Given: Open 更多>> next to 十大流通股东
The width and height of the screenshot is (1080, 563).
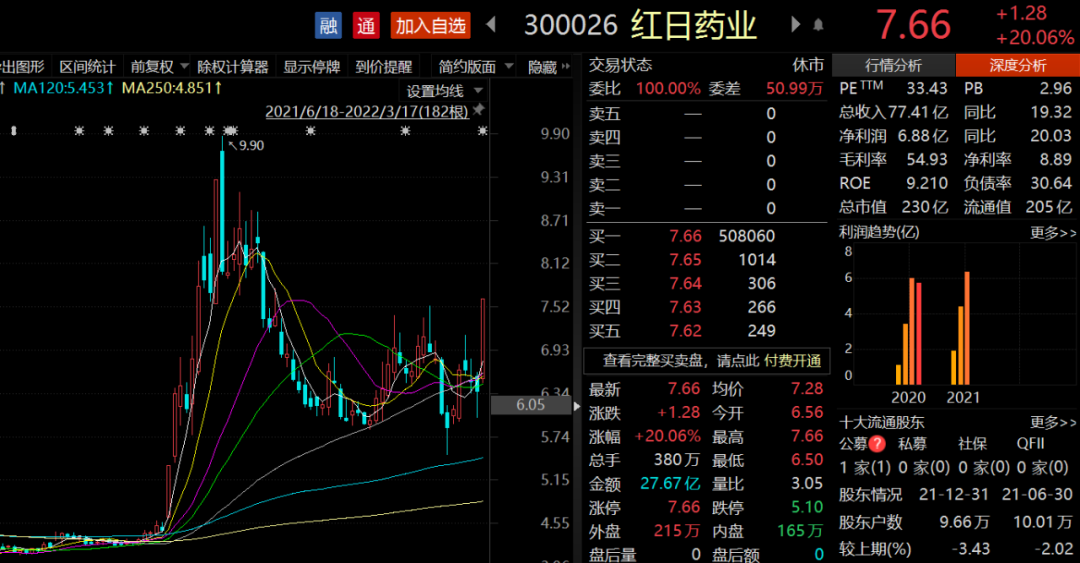Looking at the screenshot, I should click(1052, 422).
